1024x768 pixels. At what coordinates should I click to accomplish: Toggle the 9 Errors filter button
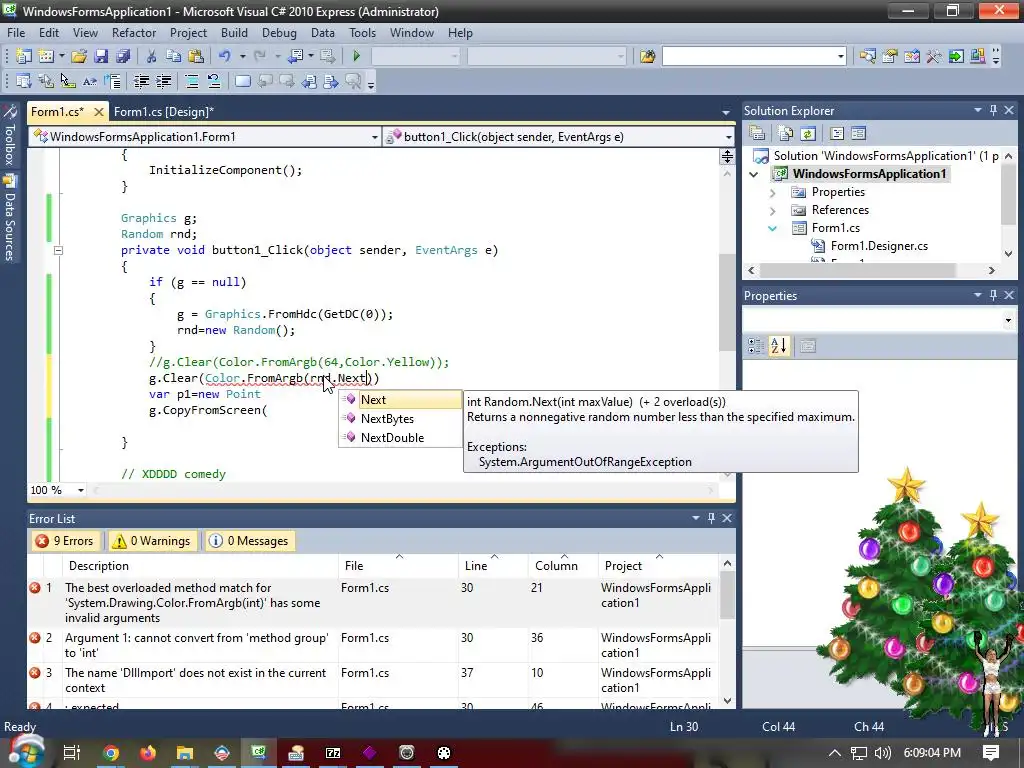click(x=65, y=541)
